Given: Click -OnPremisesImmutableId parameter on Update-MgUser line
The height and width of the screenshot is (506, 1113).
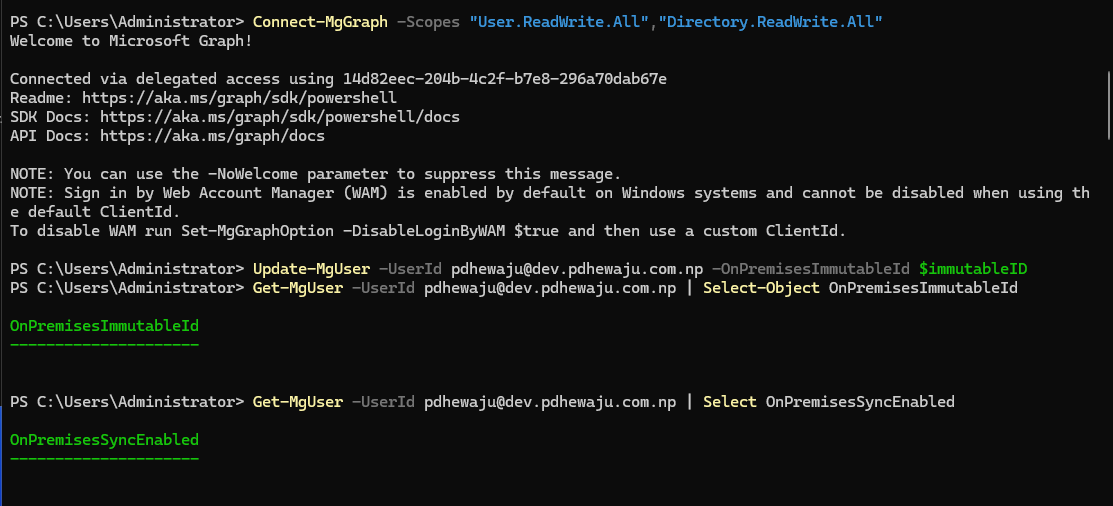Looking at the screenshot, I should point(810,269).
